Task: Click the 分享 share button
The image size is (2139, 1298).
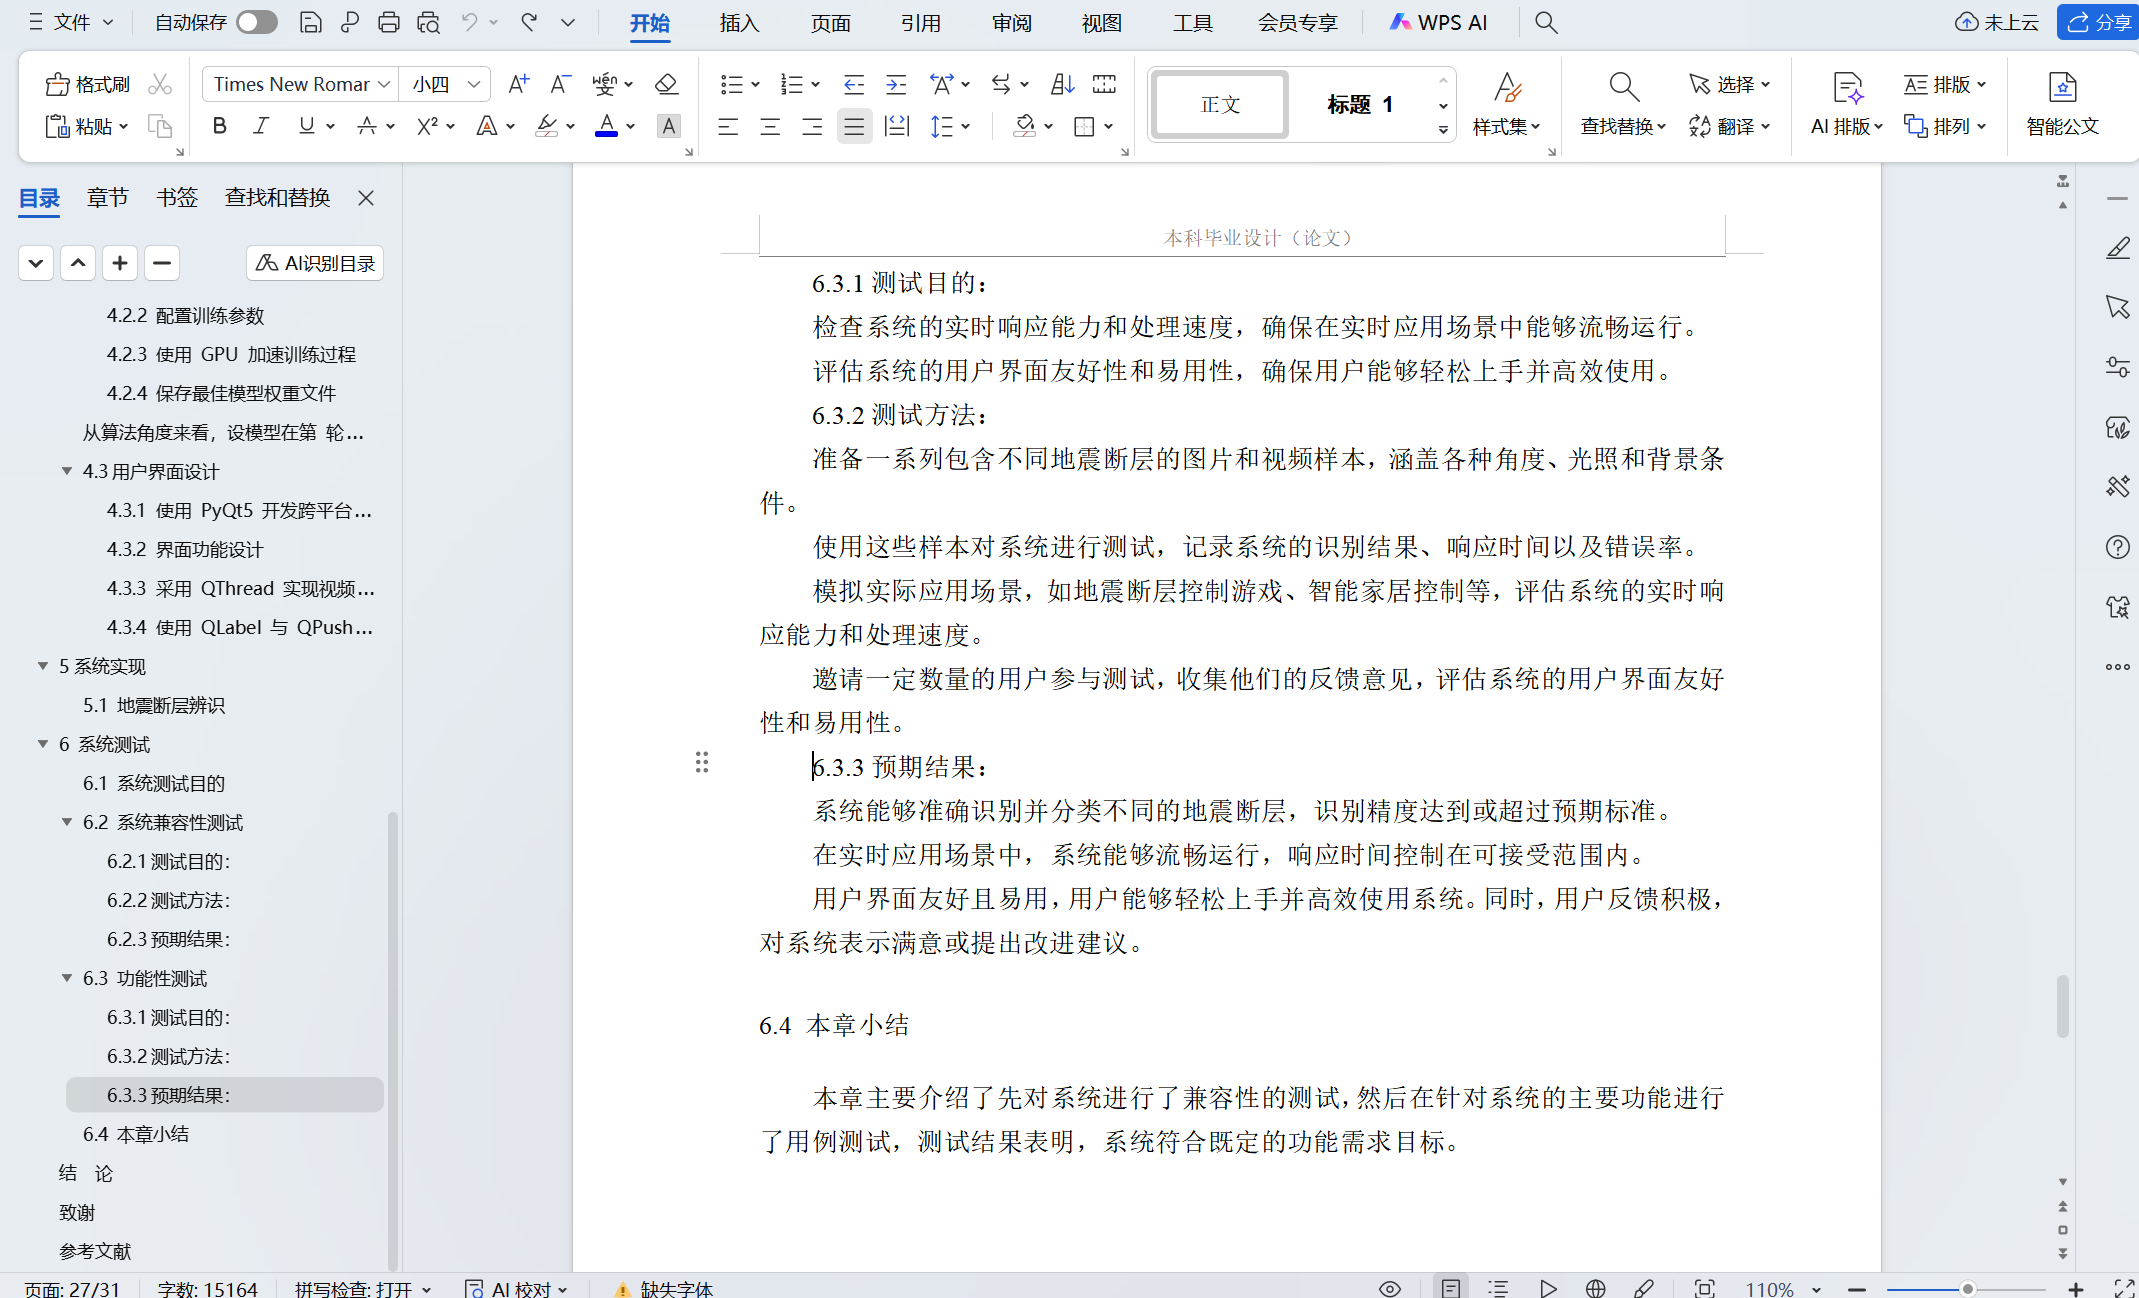Action: pos(2098,22)
